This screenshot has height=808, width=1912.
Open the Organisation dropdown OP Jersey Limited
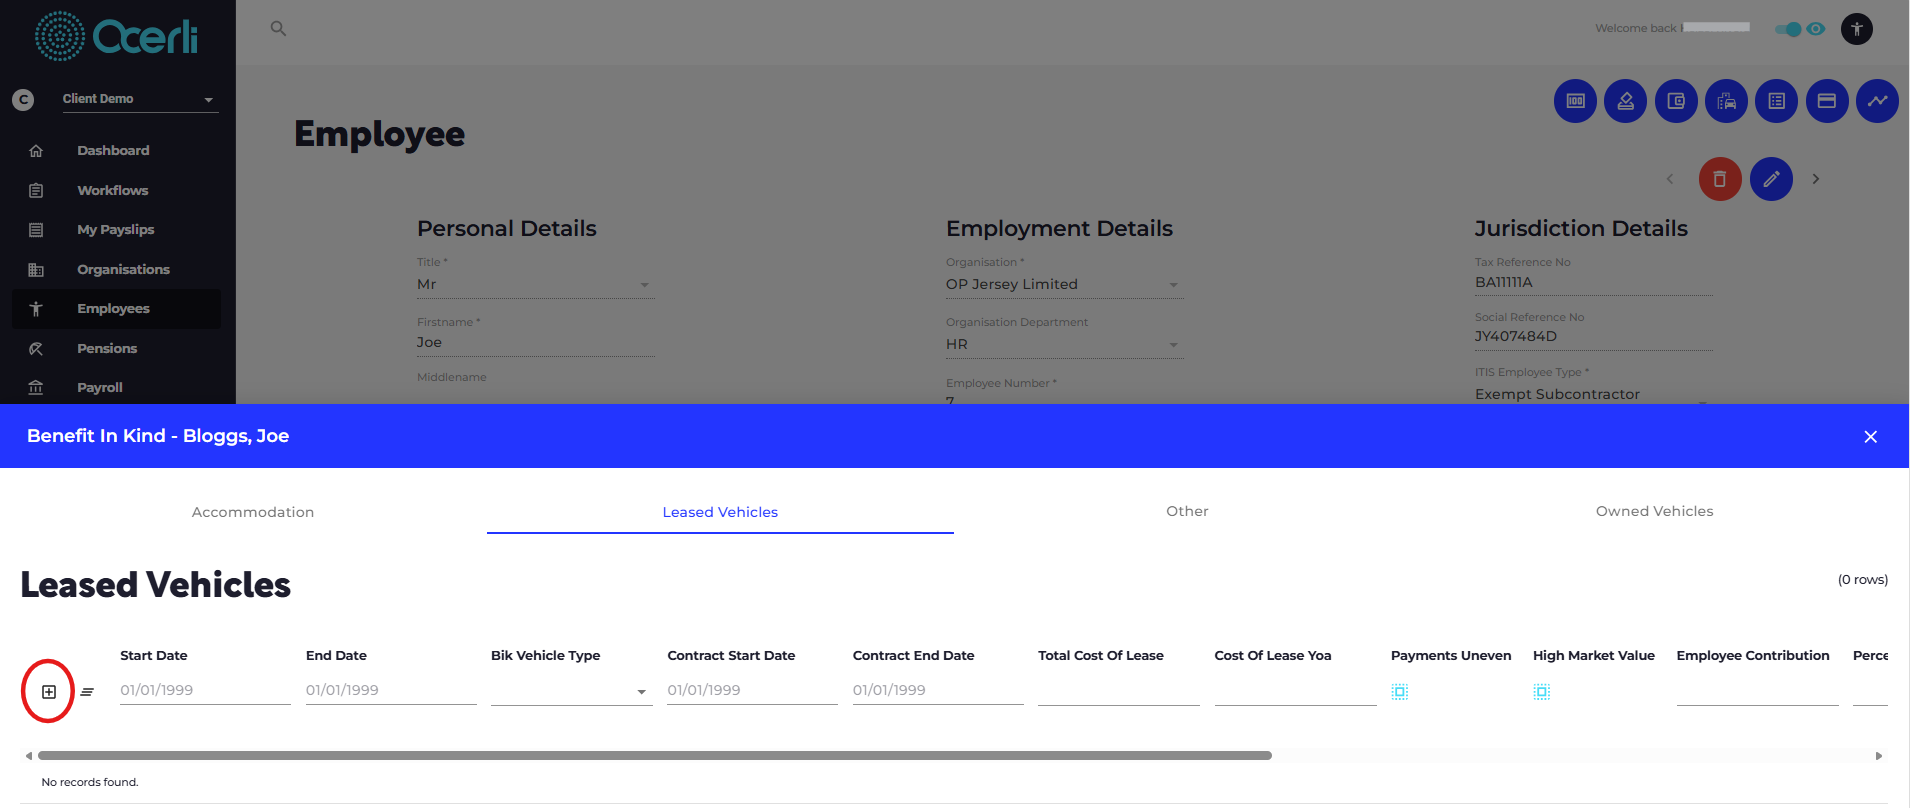click(x=1064, y=285)
